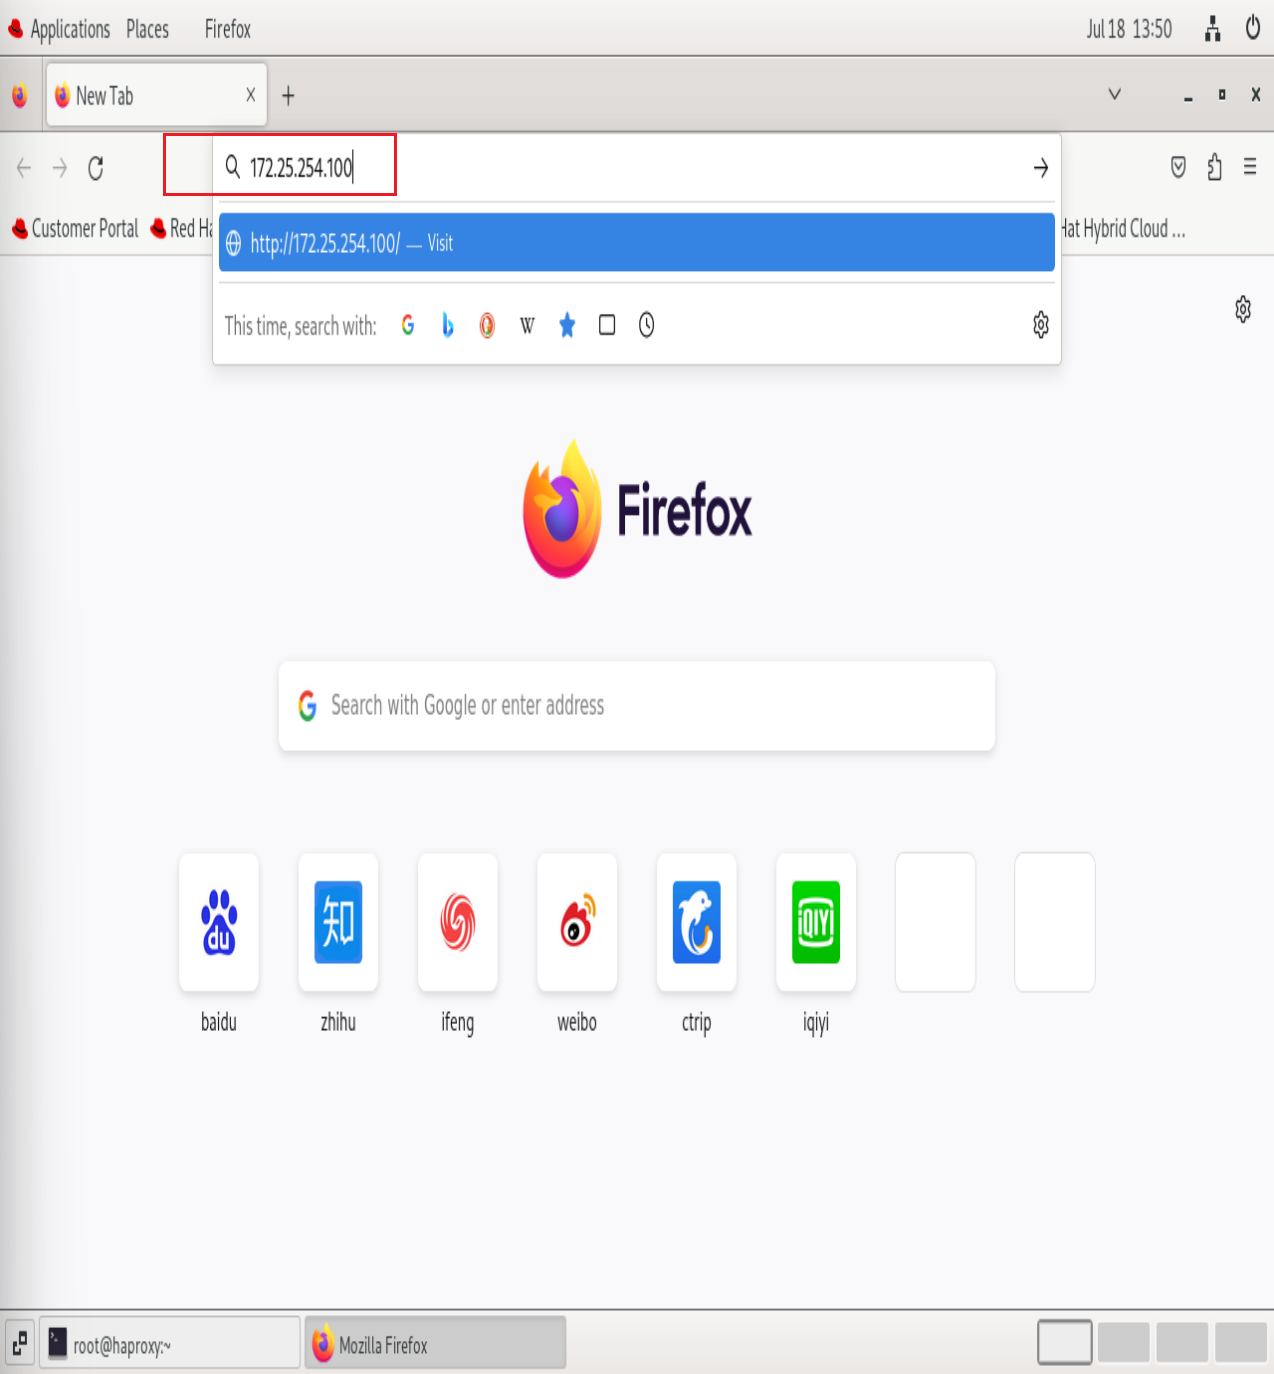The height and width of the screenshot is (1374, 1274).
Task: Search with Google one-off engine icon
Action: click(x=408, y=325)
